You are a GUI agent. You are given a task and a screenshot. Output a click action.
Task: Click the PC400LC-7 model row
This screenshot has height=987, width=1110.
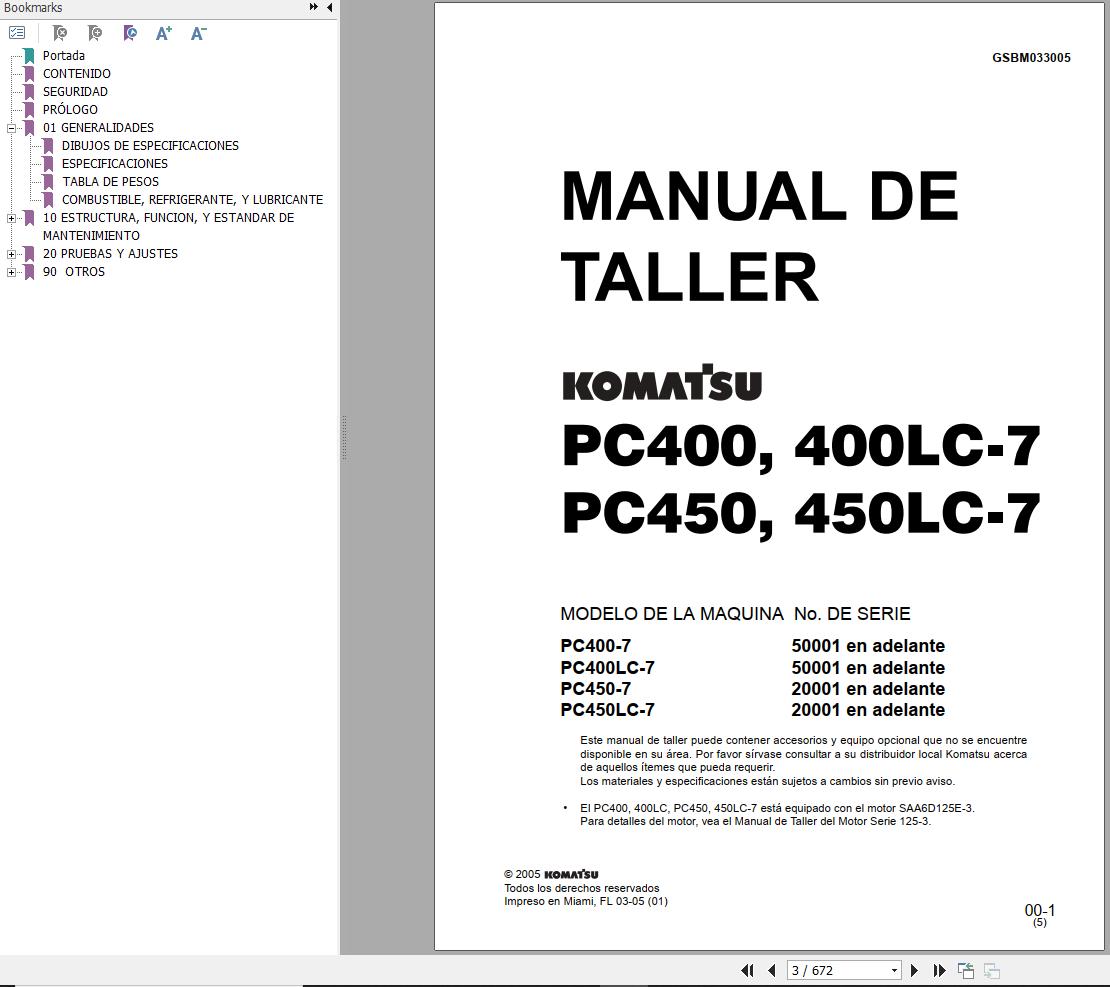coord(753,668)
